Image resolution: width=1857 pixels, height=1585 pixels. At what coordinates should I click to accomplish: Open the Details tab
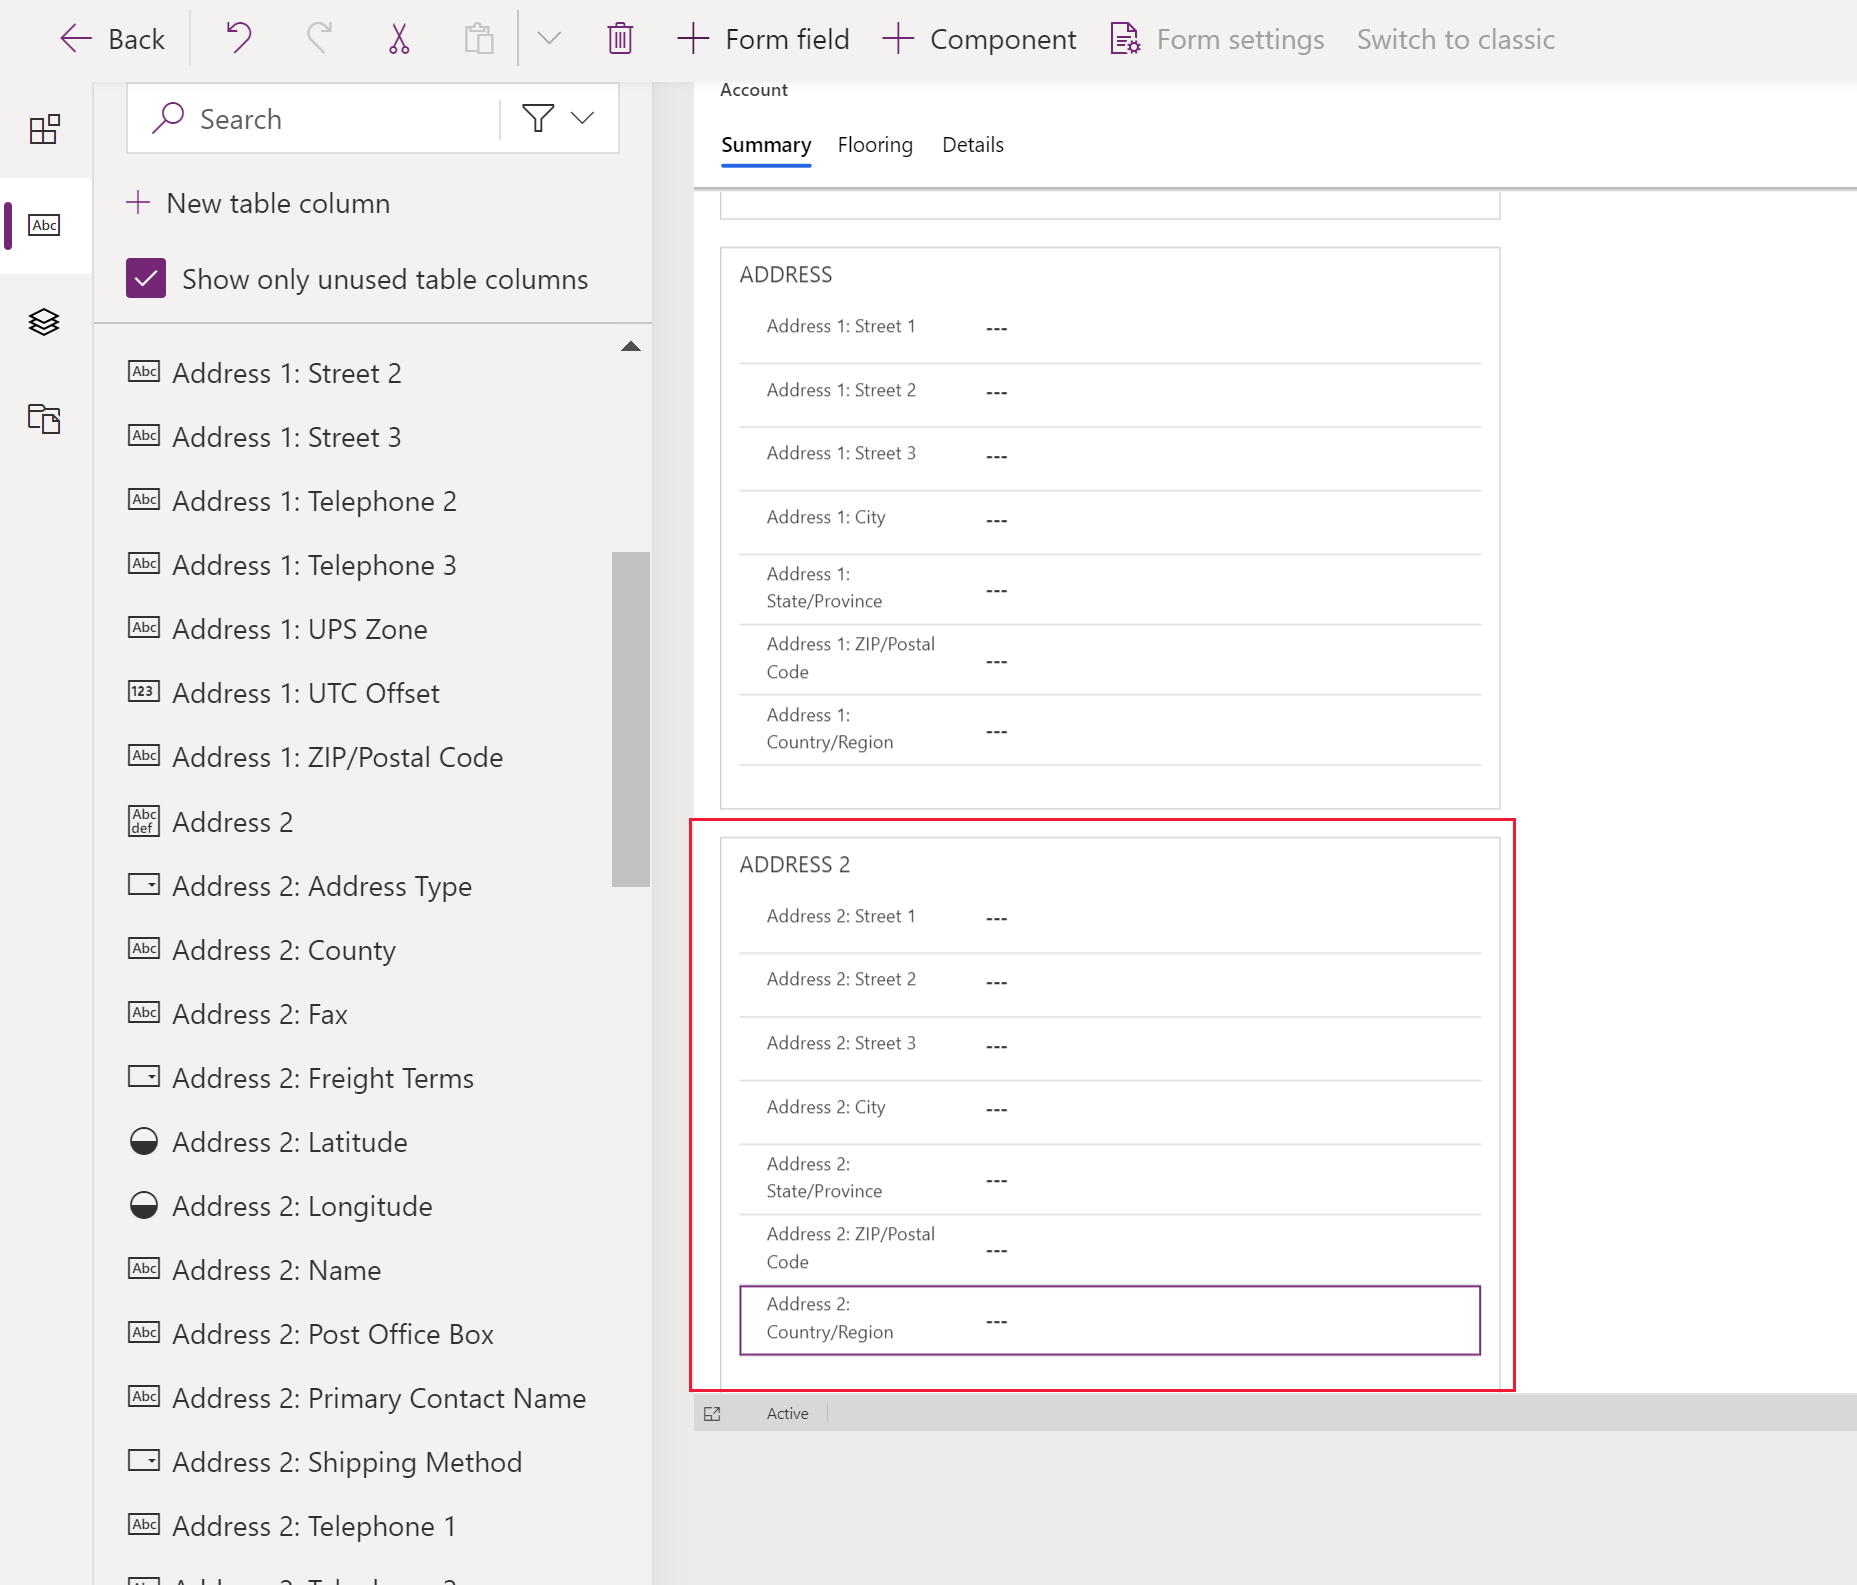972,145
